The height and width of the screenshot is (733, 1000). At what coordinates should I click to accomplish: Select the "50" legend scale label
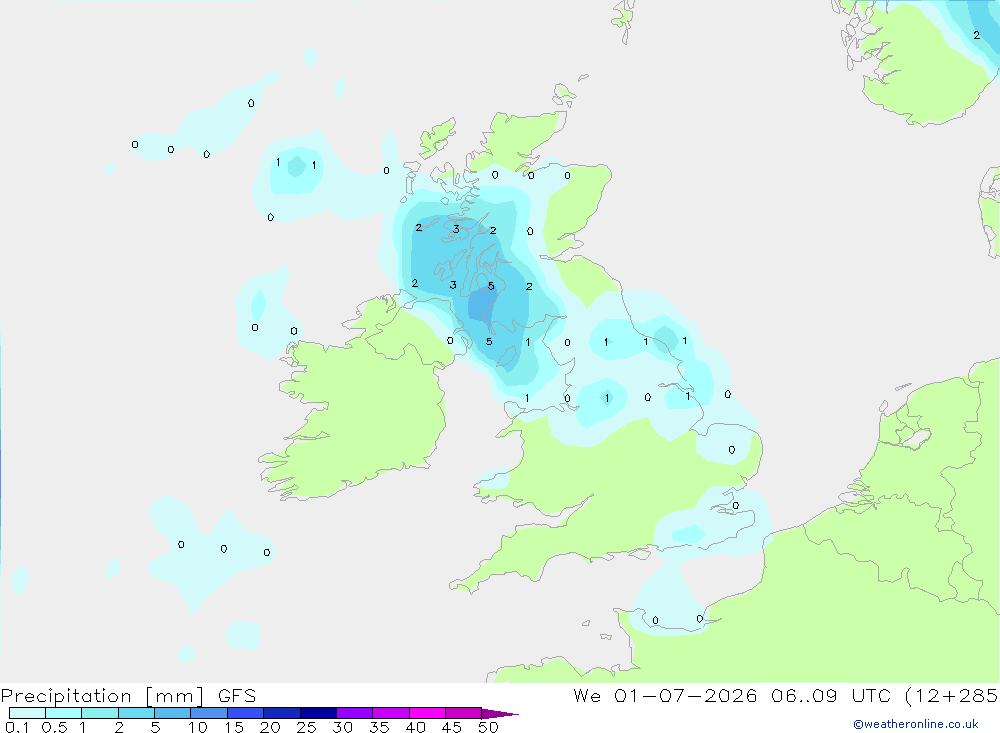point(488,727)
